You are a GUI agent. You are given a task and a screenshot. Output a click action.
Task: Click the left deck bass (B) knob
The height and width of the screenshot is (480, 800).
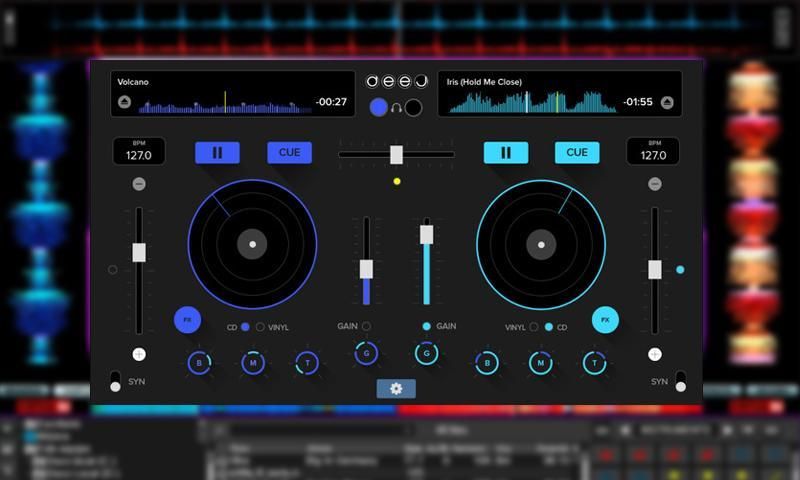pos(198,364)
